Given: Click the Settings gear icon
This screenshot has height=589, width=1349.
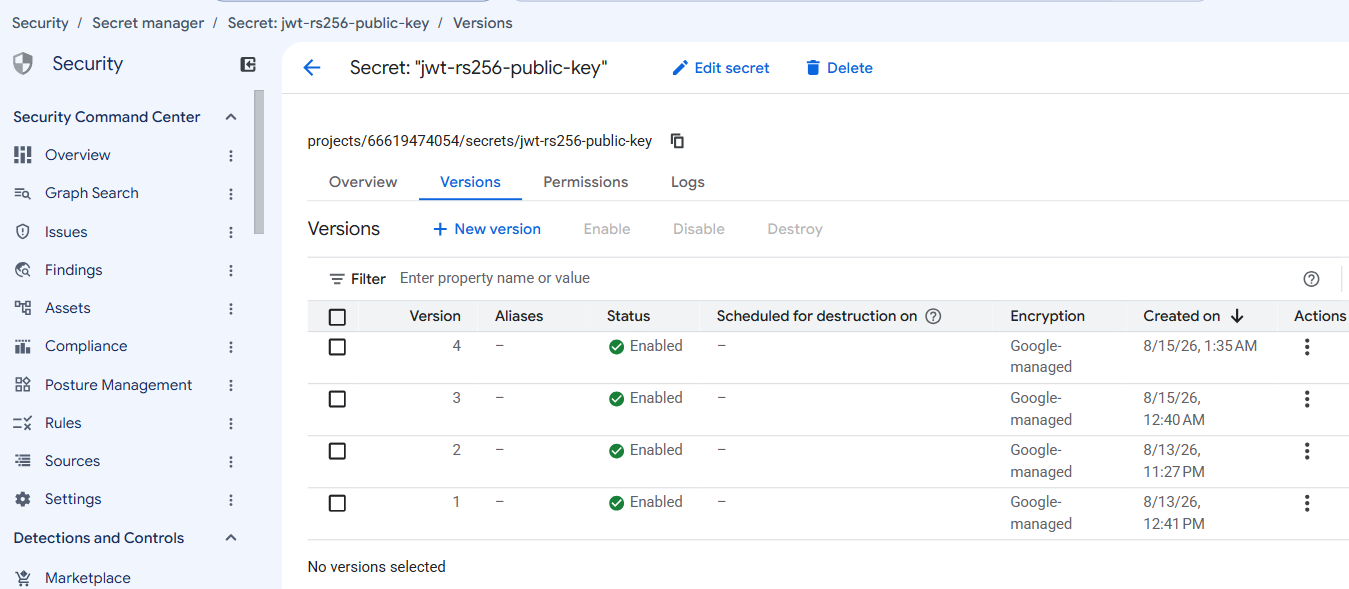Looking at the screenshot, I should click(23, 499).
